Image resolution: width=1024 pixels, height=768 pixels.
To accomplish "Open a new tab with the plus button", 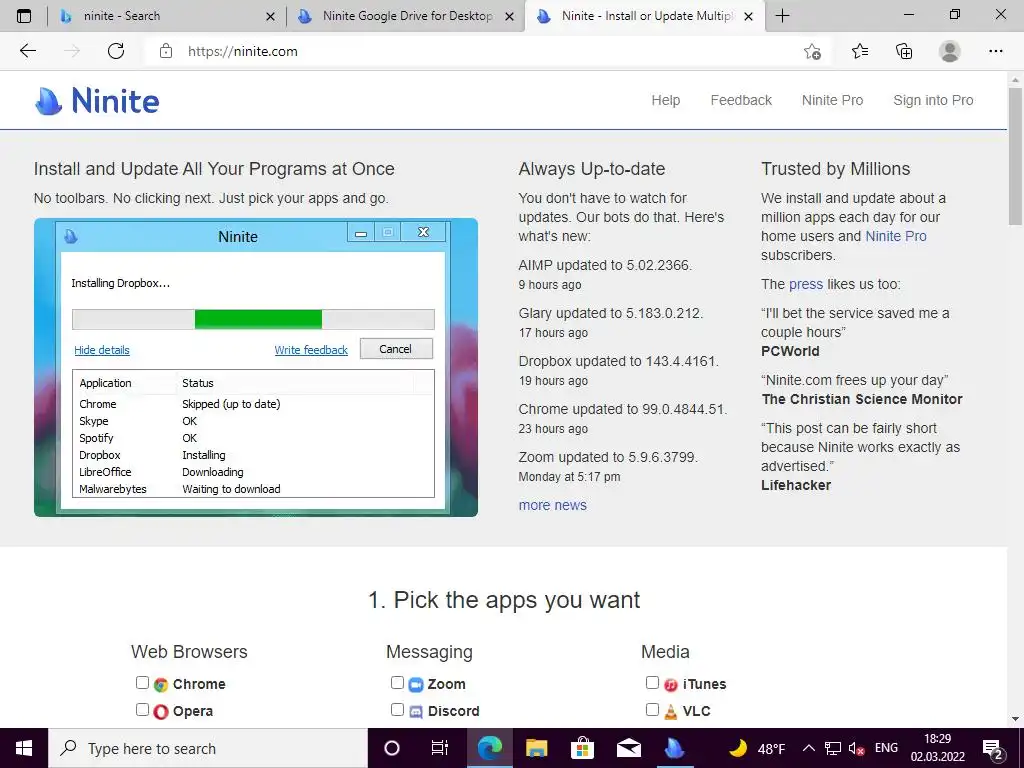I will (782, 16).
